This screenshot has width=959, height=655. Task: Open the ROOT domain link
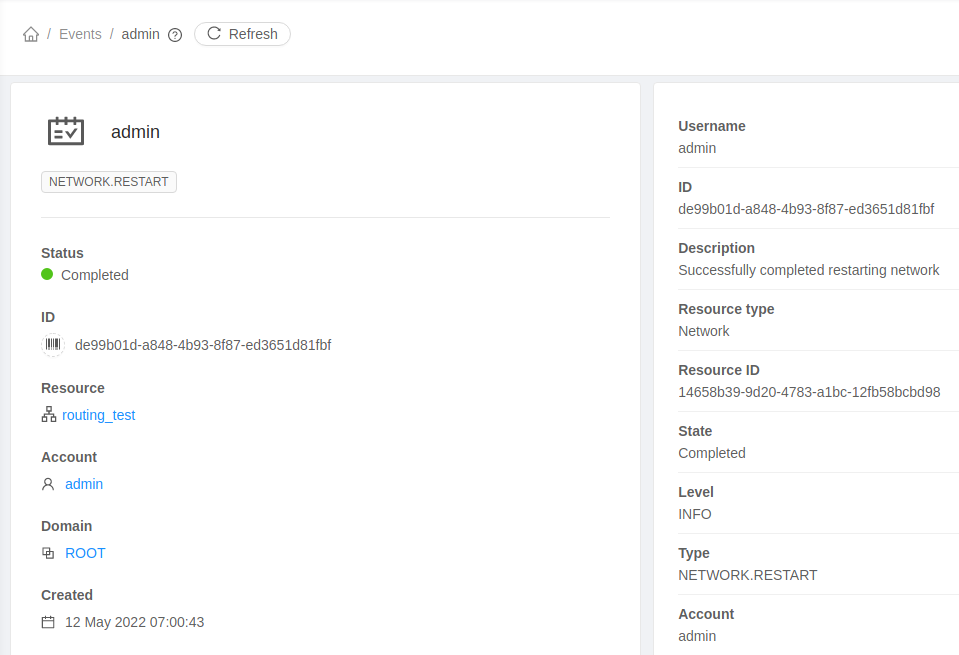pos(85,553)
